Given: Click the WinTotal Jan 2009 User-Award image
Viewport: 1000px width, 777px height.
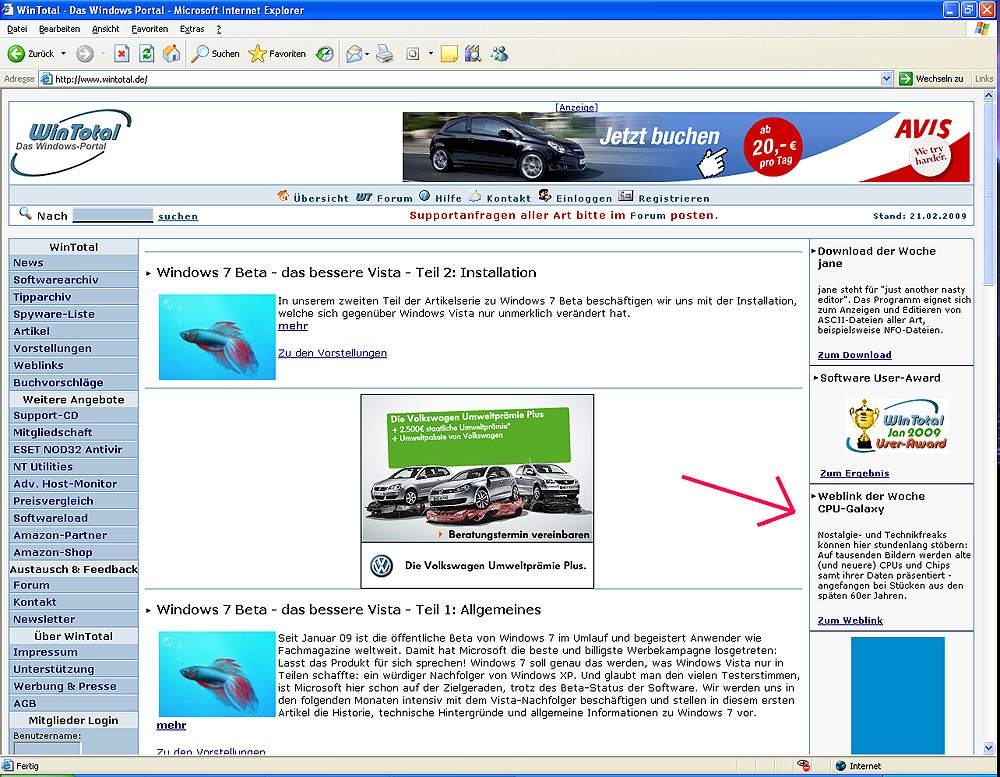Looking at the screenshot, I should 897,426.
